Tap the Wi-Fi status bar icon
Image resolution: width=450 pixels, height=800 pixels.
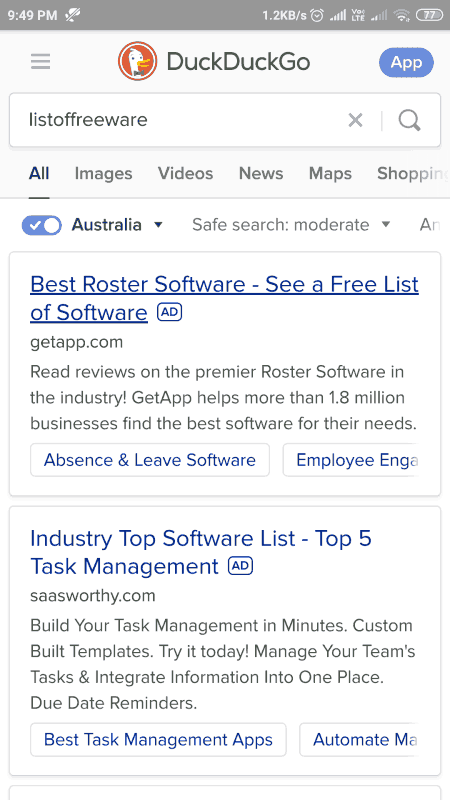(402, 15)
